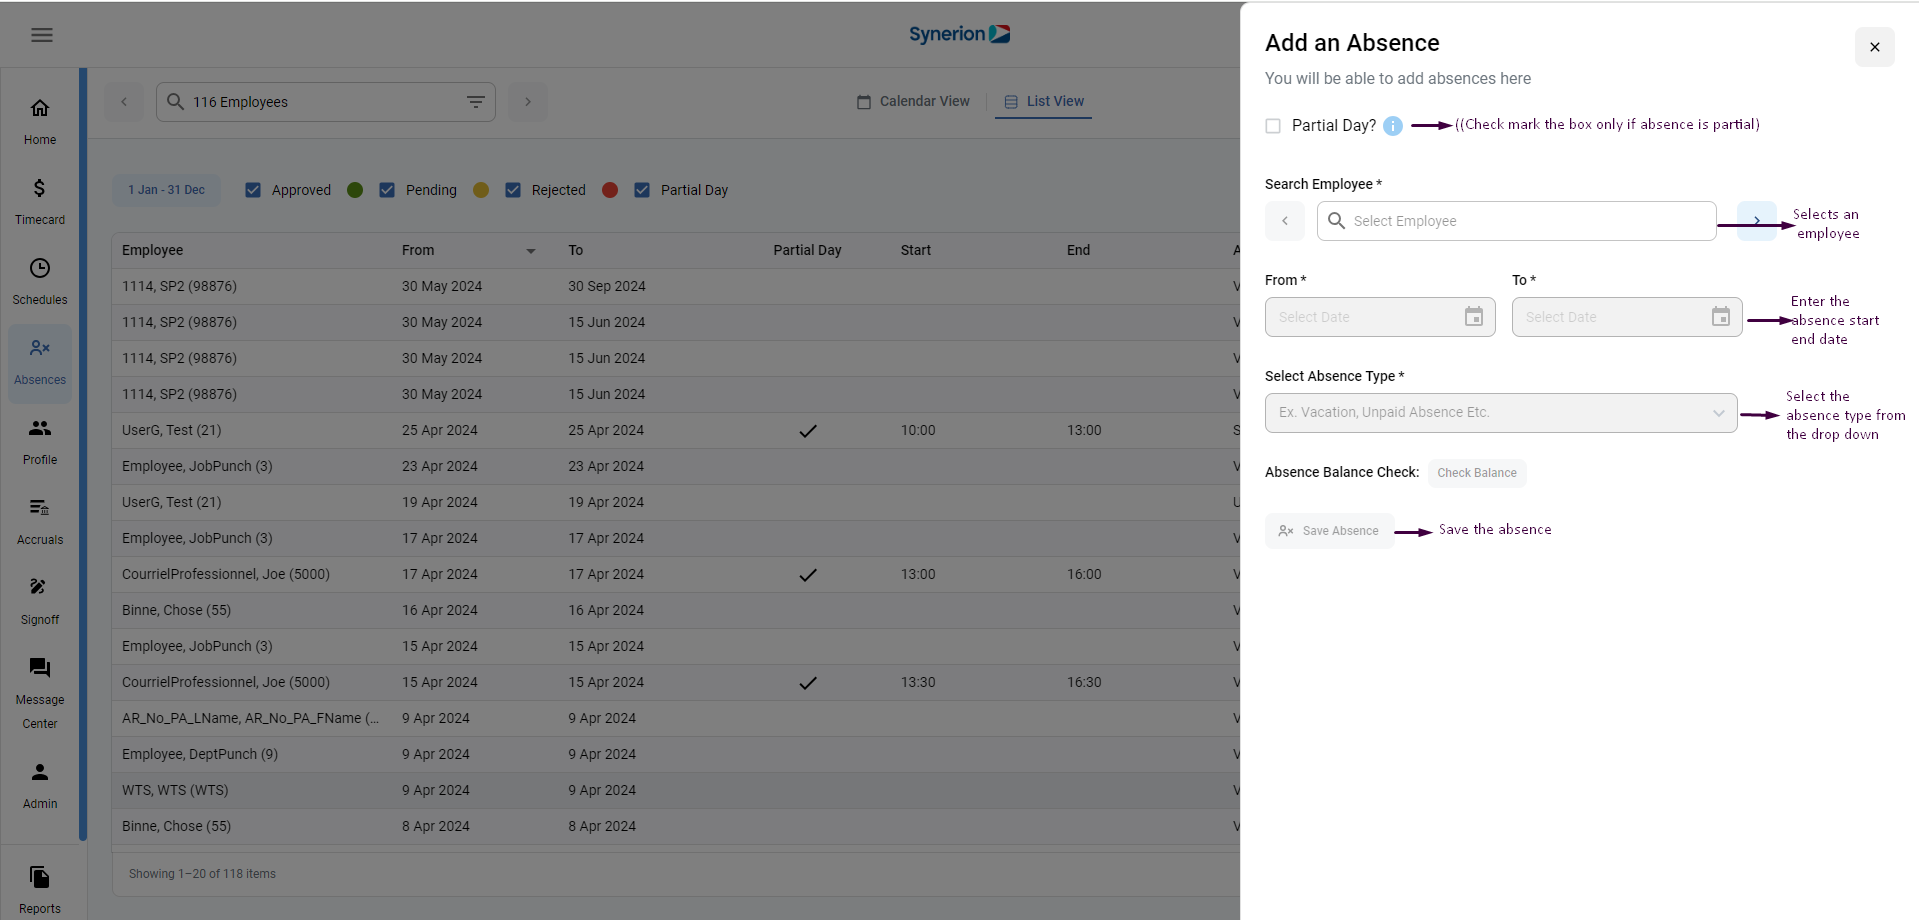Open Absences sidebar icon

coord(40,348)
